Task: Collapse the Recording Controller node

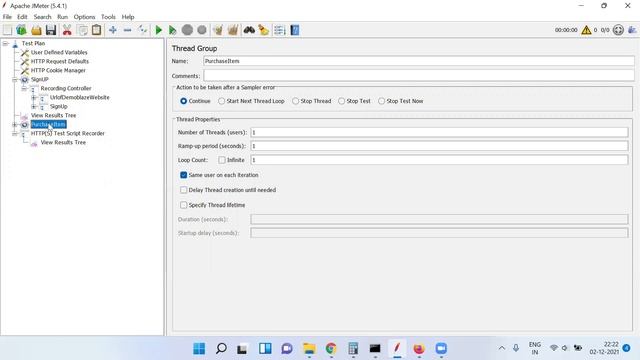Action: click(24, 89)
